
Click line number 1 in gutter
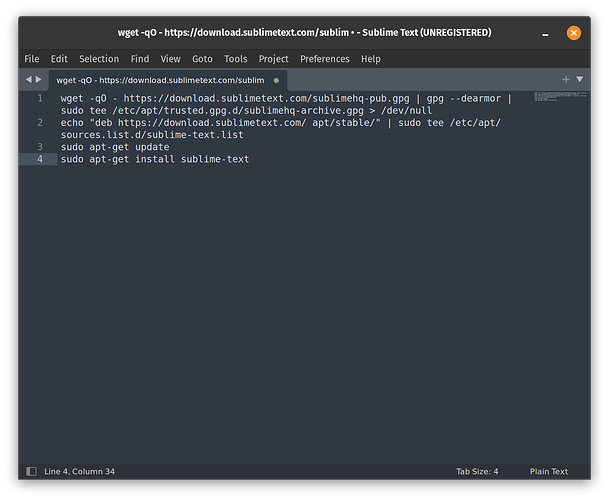pos(40,98)
